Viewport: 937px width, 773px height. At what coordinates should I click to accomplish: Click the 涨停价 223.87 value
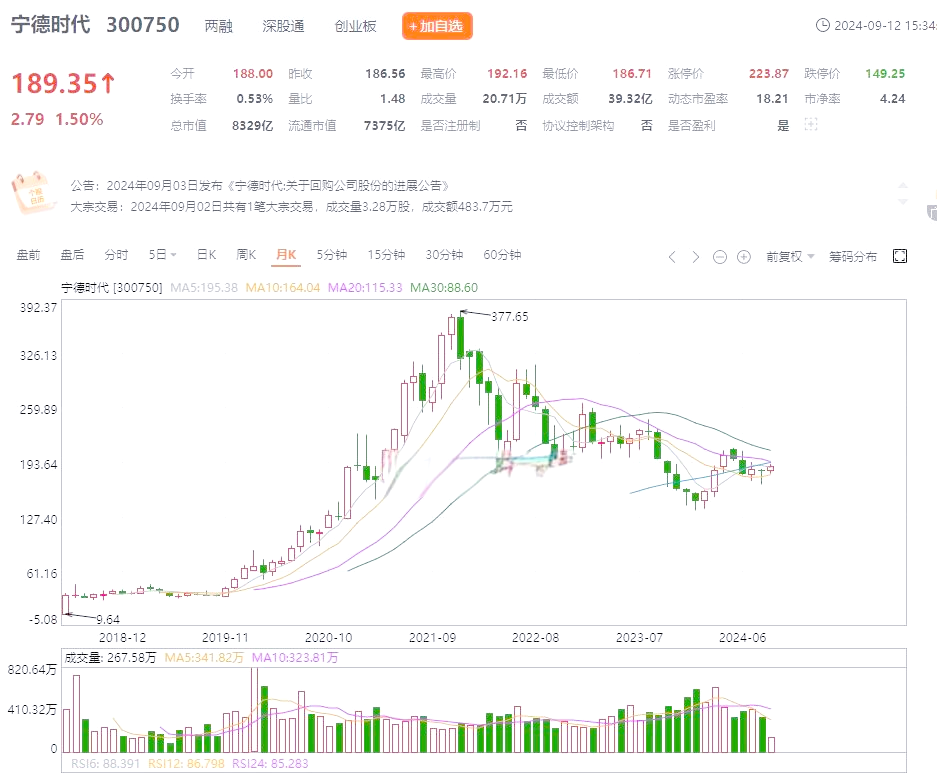click(768, 73)
